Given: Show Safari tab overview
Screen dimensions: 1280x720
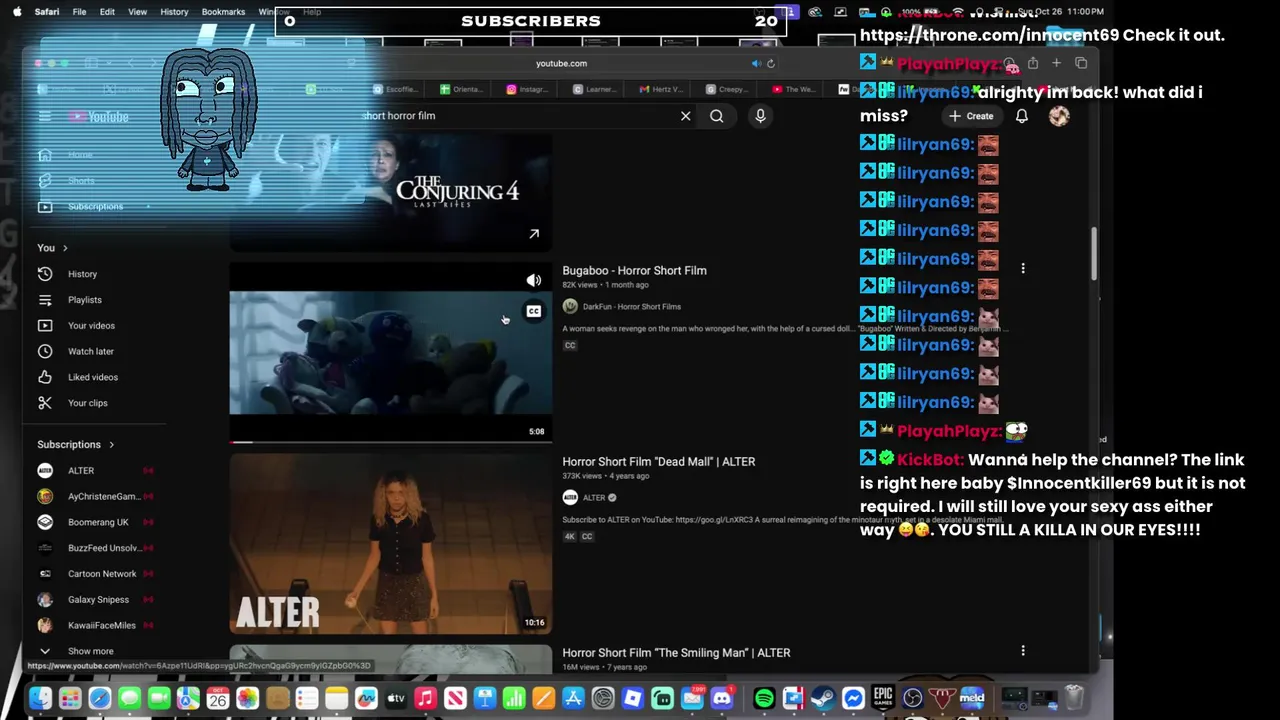Looking at the screenshot, I should pyautogui.click(x=1081, y=63).
